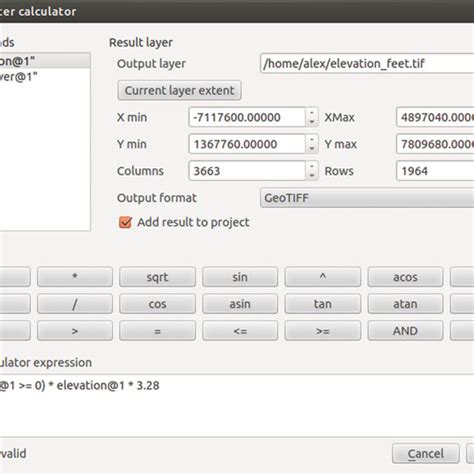The height and width of the screenshot is (474, 474).
Task: Insert the acos operator
Action: pyautogui.click(x=405, y=277)
